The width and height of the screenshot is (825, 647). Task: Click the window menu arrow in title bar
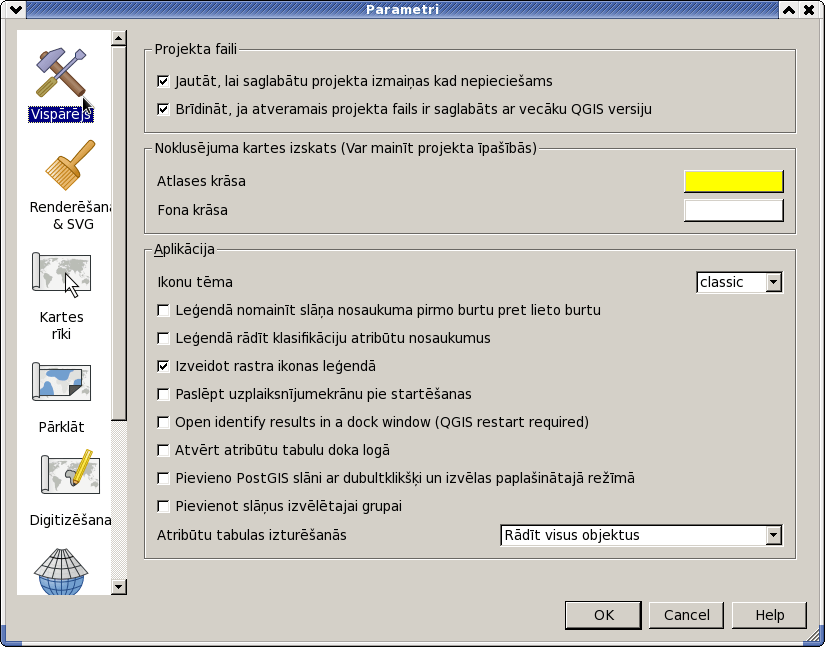coord(15,9)
